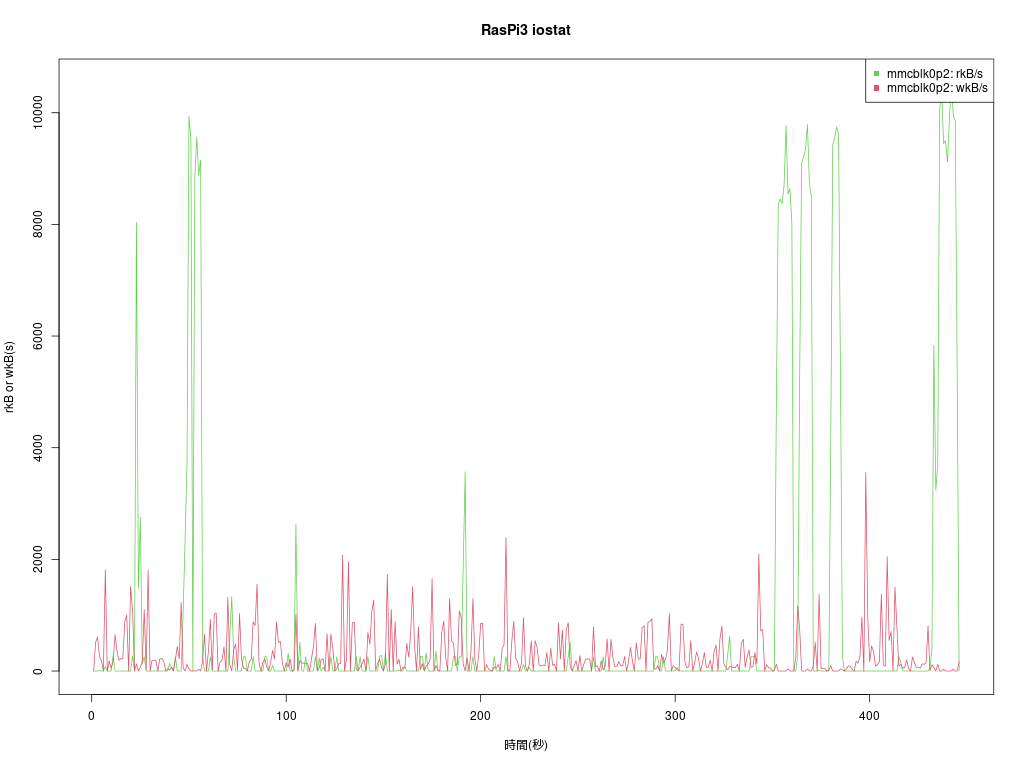Click the green rkB/s legend swatch

[876, 74]
